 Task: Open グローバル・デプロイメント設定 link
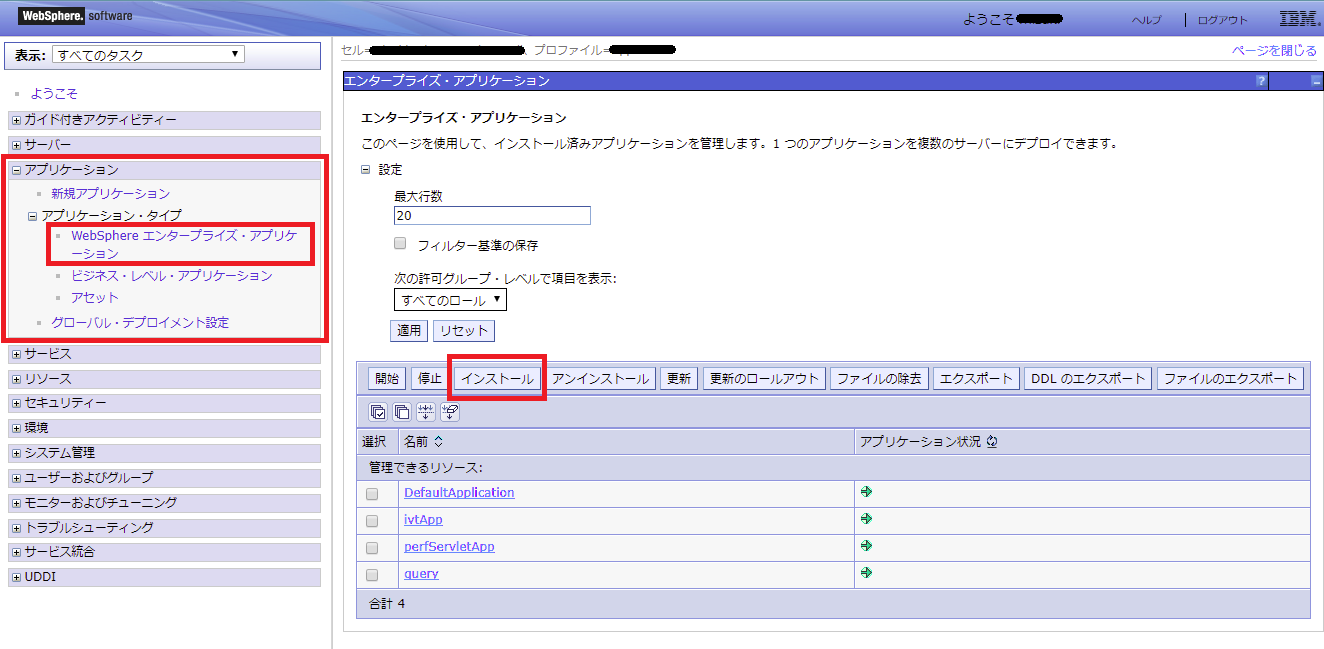click(x=140, y=322)
